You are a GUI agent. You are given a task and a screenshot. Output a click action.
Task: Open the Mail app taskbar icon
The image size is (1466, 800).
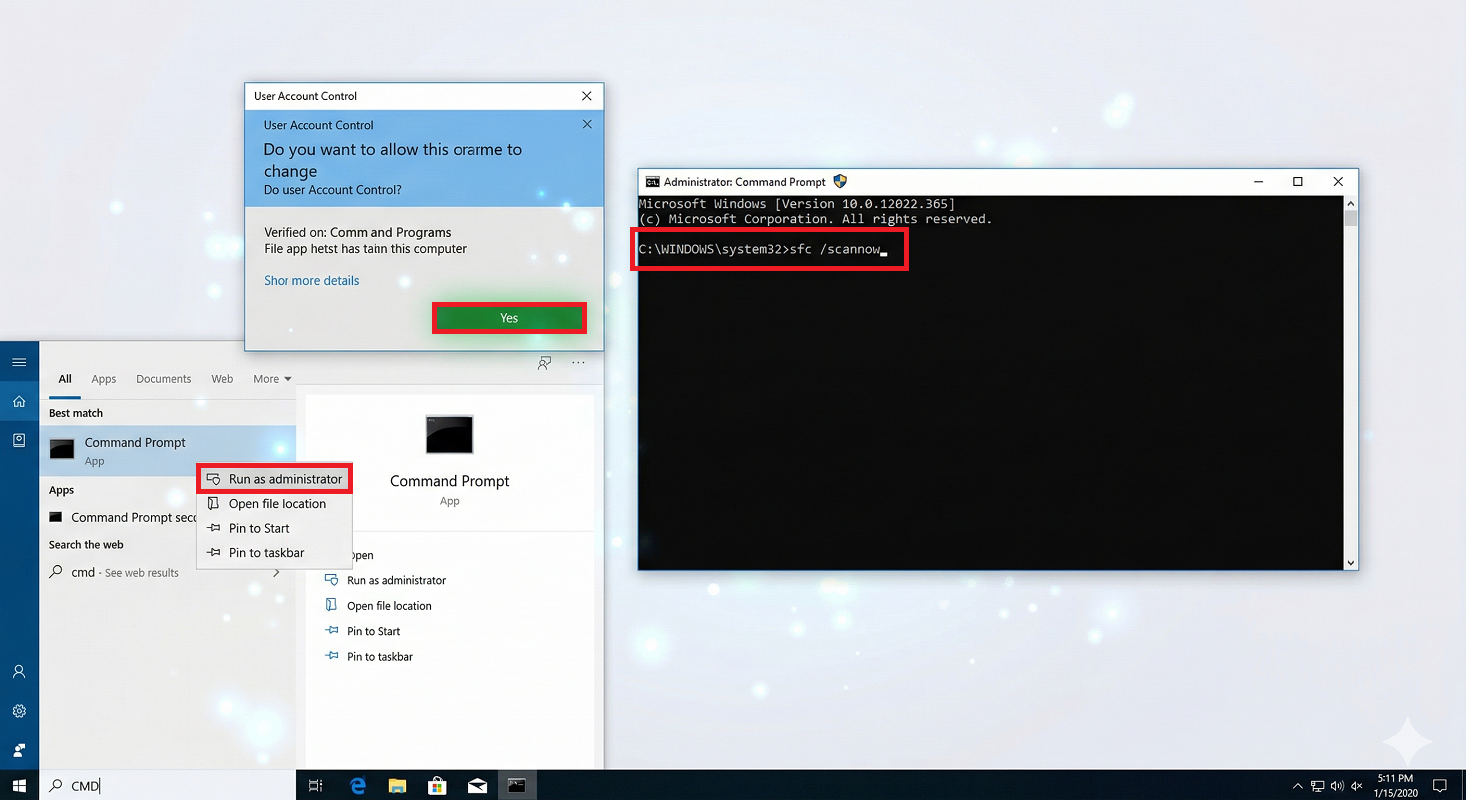pyautogui.click(x=477, y=786)
